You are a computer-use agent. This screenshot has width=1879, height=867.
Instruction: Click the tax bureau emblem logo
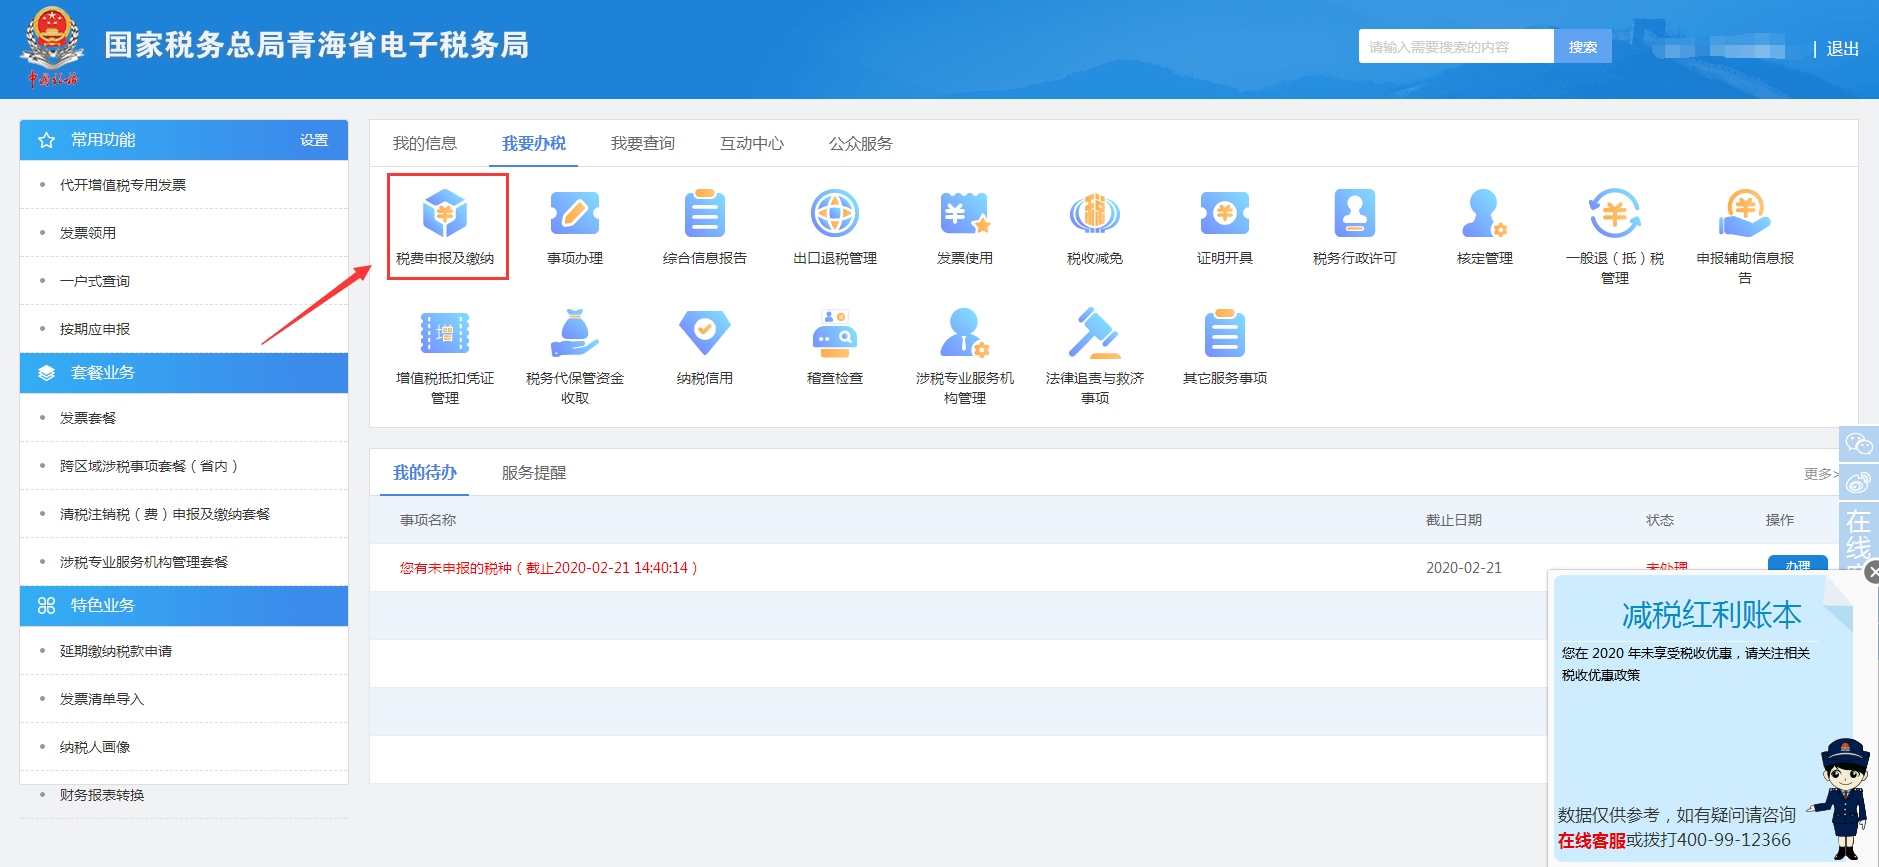[x=52, y=46]
